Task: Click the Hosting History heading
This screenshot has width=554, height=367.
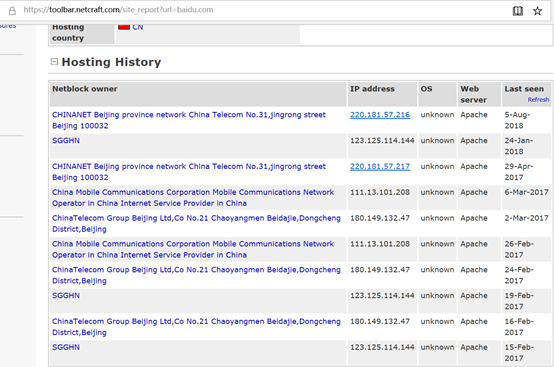Action: [x=111, y=62]
